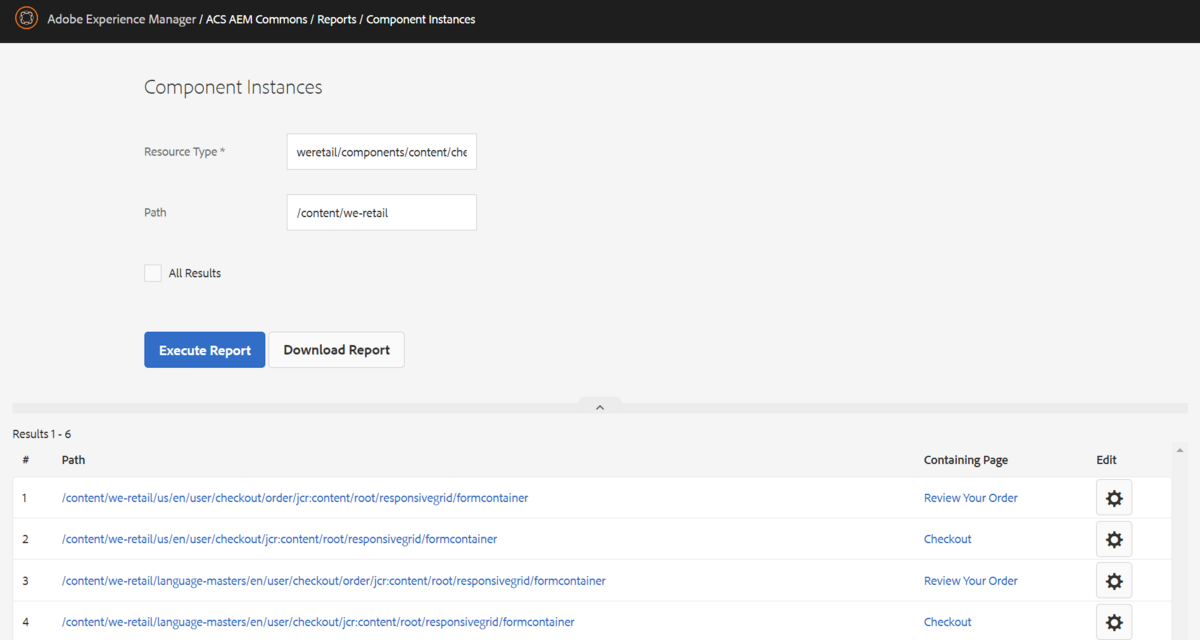Open the us/en checkout/order formcontainer path link
This screenshot has height=640, width=1200.
(x=295, y=498)
